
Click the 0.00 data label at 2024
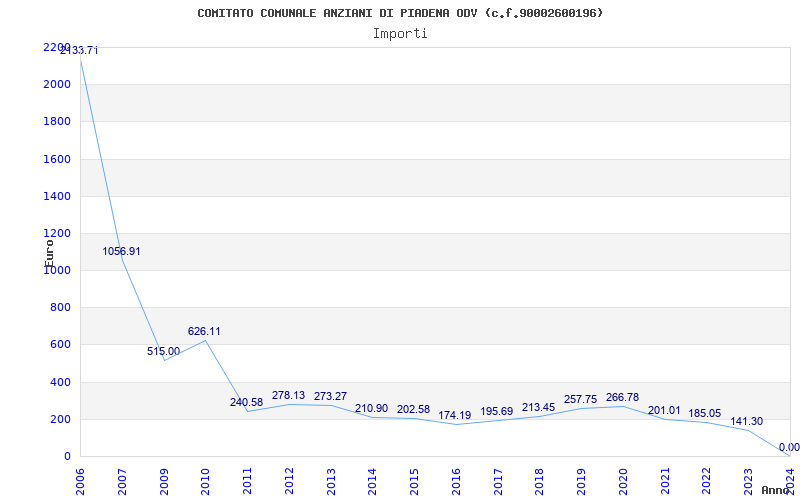tap(789, 447)
